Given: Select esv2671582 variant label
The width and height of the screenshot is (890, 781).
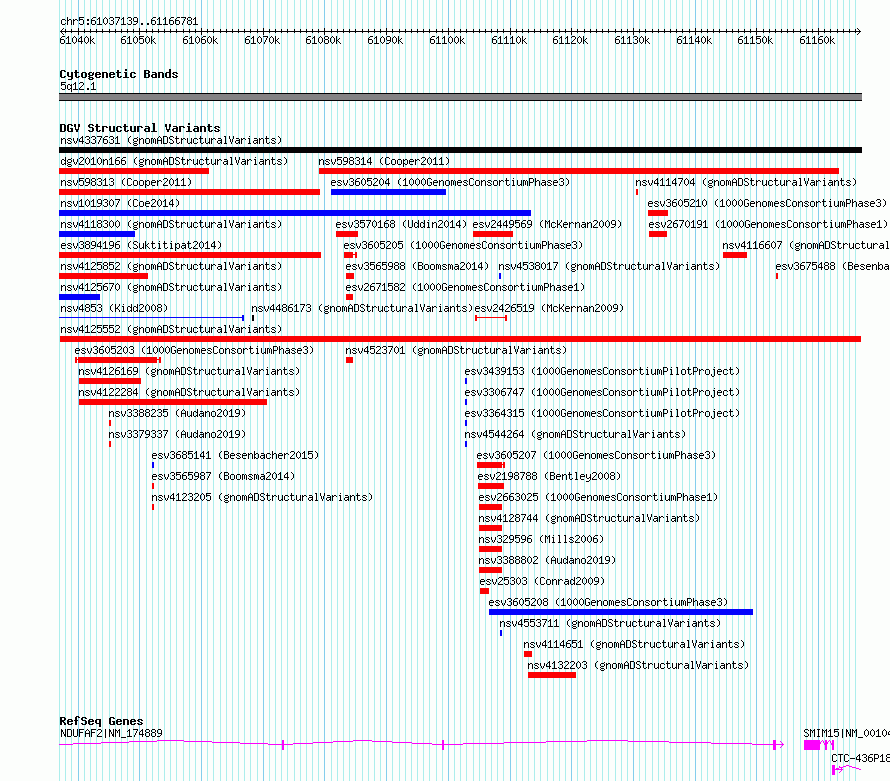Looking at the screenshot, I should [x=465, y=287].
